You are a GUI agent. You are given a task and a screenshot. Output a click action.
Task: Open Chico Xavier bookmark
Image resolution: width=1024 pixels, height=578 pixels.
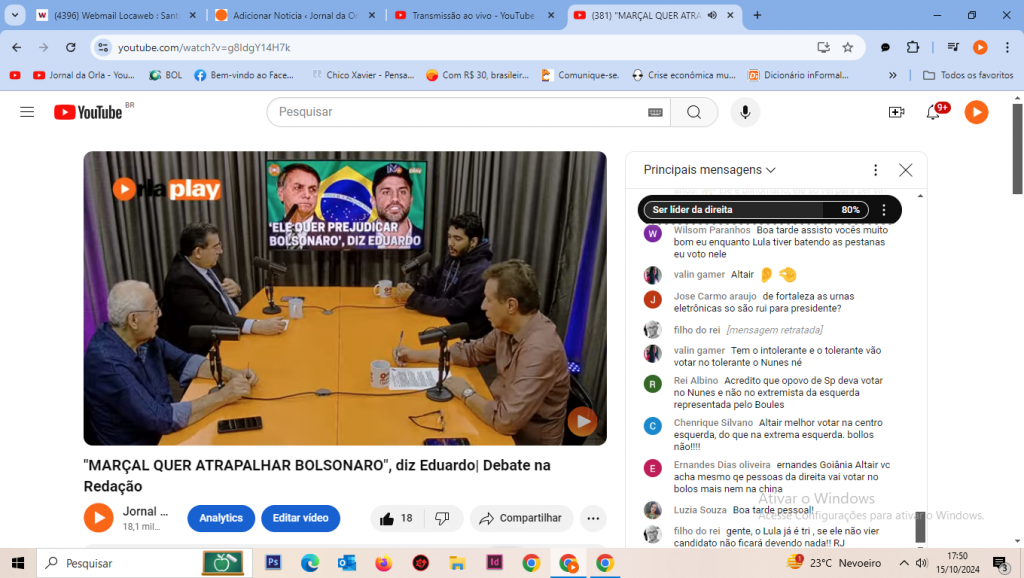(x=363, y=75)
